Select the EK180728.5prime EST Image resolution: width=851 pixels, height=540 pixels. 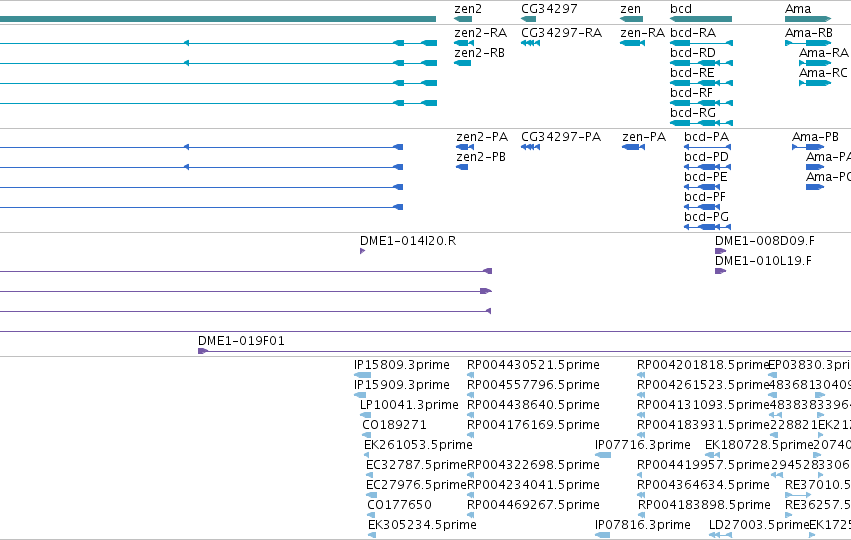coord(713,455)
